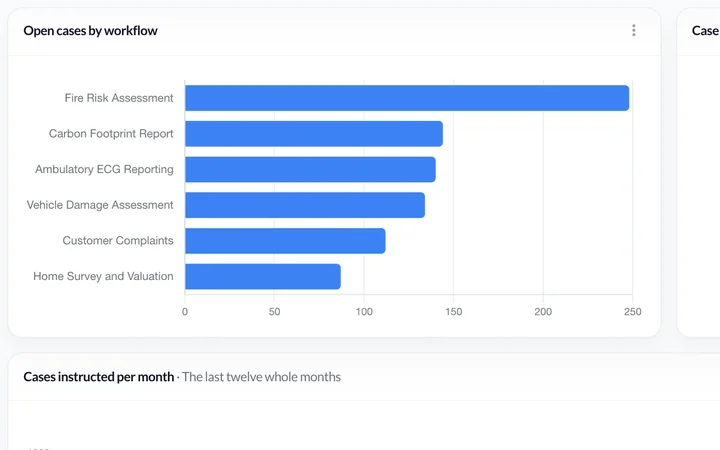The image size is (720, 450).
Task: Click the Cases instructed per month heading
Action: 99,377
